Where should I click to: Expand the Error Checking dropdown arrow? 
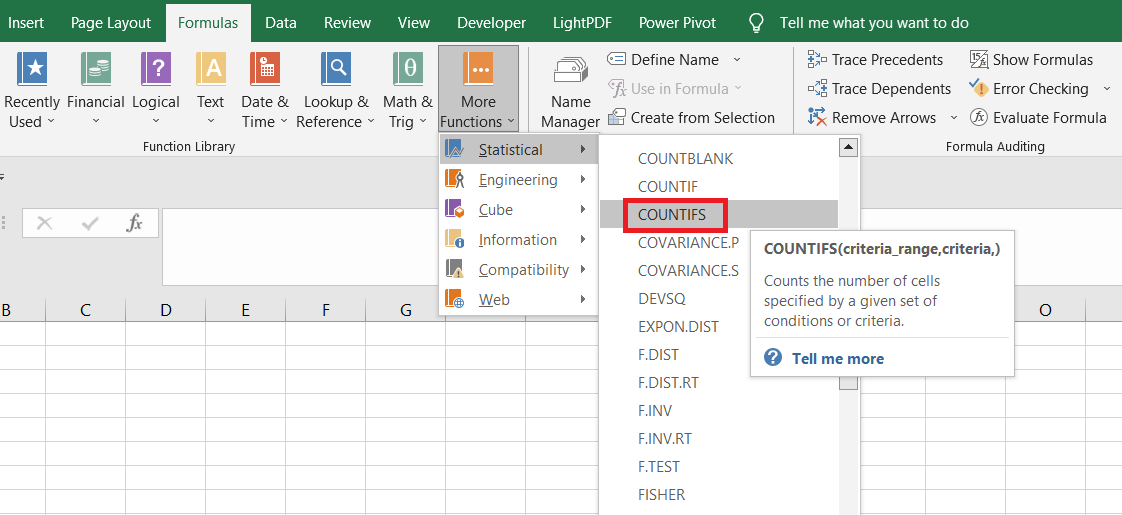coord(1106,89)
